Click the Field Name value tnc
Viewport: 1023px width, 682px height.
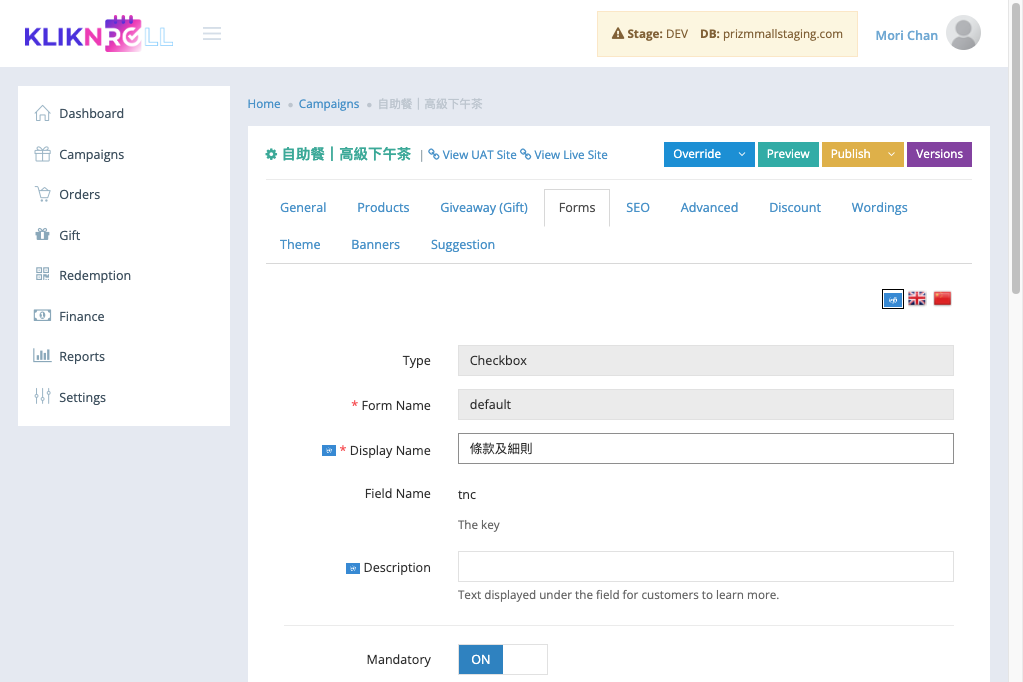click(x=467, y=495)
